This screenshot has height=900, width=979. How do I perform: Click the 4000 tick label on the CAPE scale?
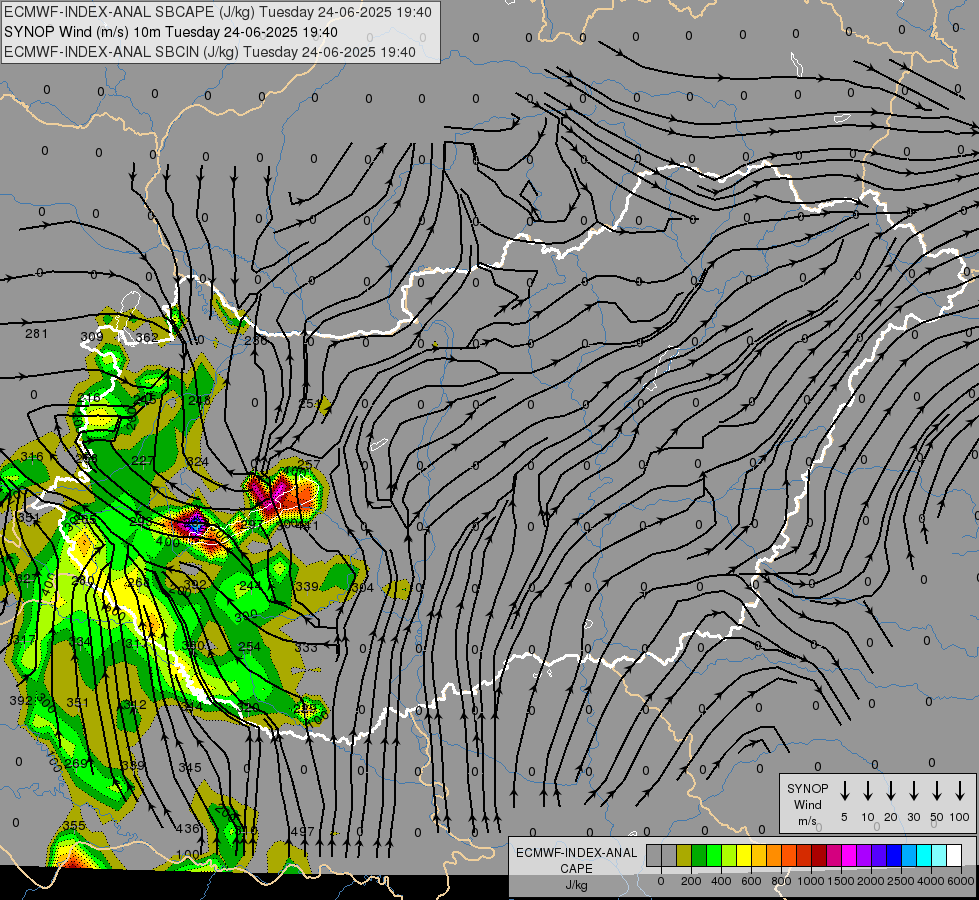click(x=931, y=881)
